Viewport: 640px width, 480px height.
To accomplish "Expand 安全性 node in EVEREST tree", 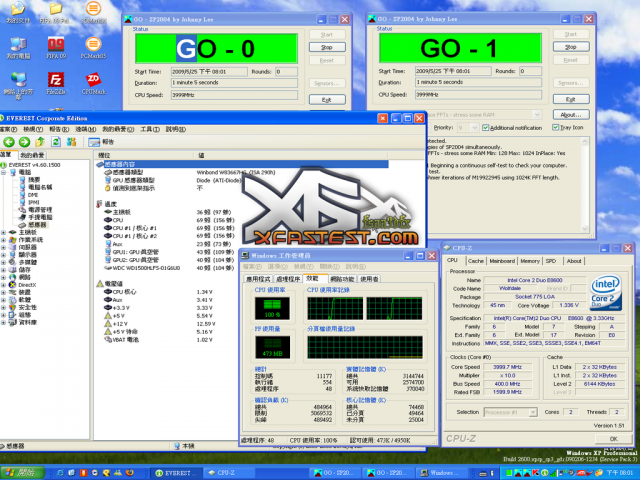I will click(x=4, y=307).
